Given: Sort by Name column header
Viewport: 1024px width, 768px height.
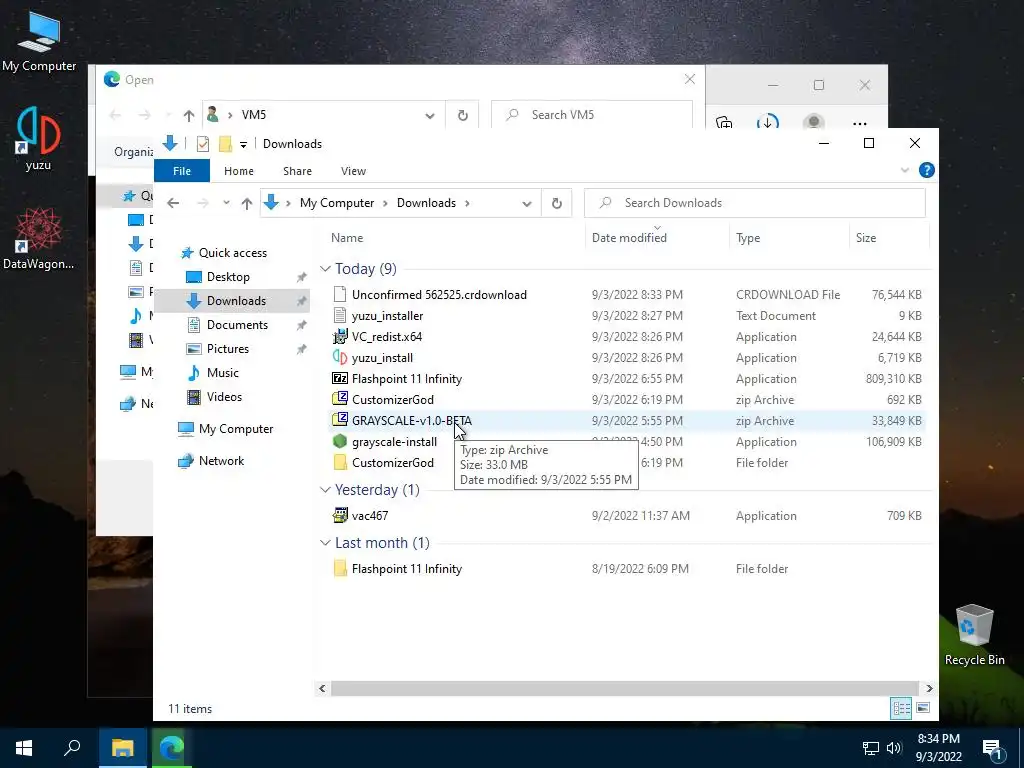Looking at the screenshot, I should click(347, 238).
